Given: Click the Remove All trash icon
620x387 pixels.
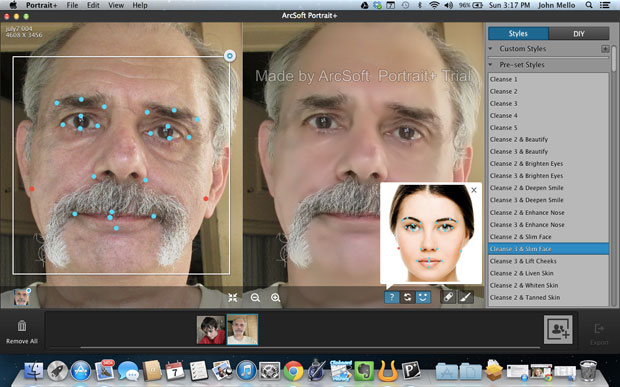Looking at the screenshot, I should pos(22,326).
